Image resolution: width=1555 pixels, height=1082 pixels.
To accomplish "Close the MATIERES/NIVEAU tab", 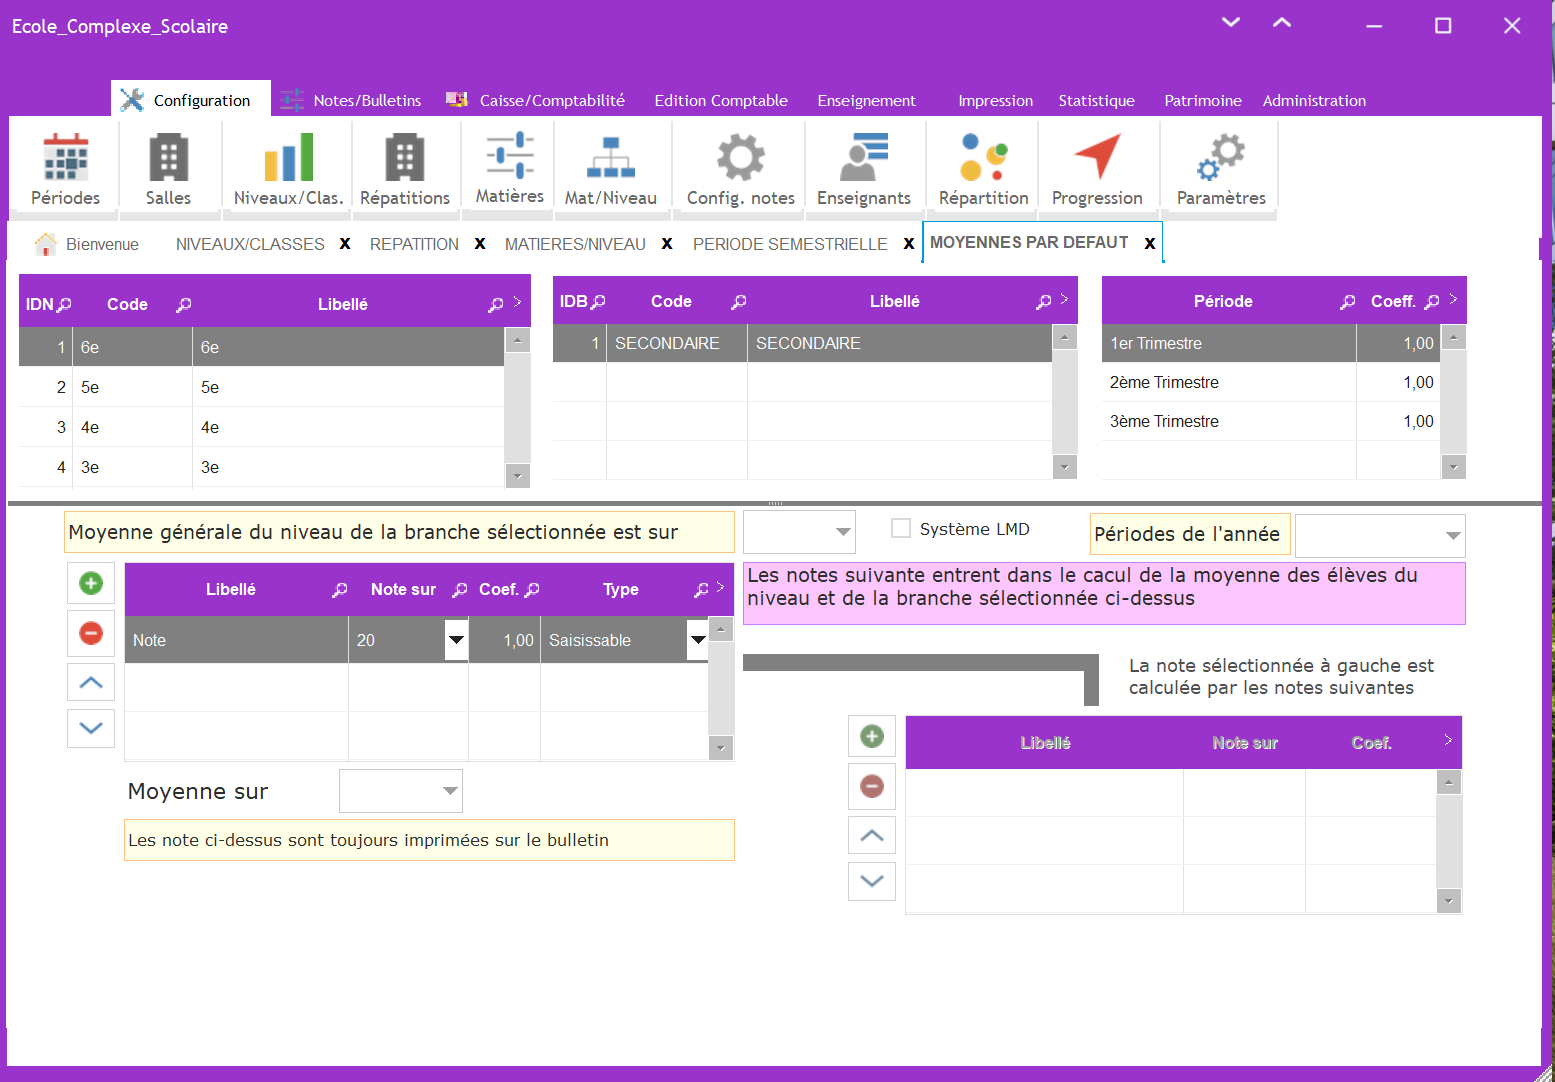I will coord(667,244).
